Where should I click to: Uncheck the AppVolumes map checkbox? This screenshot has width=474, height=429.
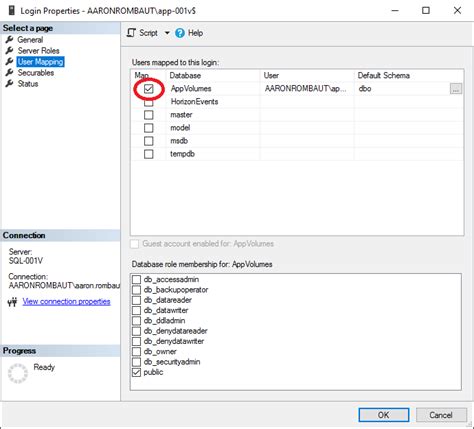149,89
